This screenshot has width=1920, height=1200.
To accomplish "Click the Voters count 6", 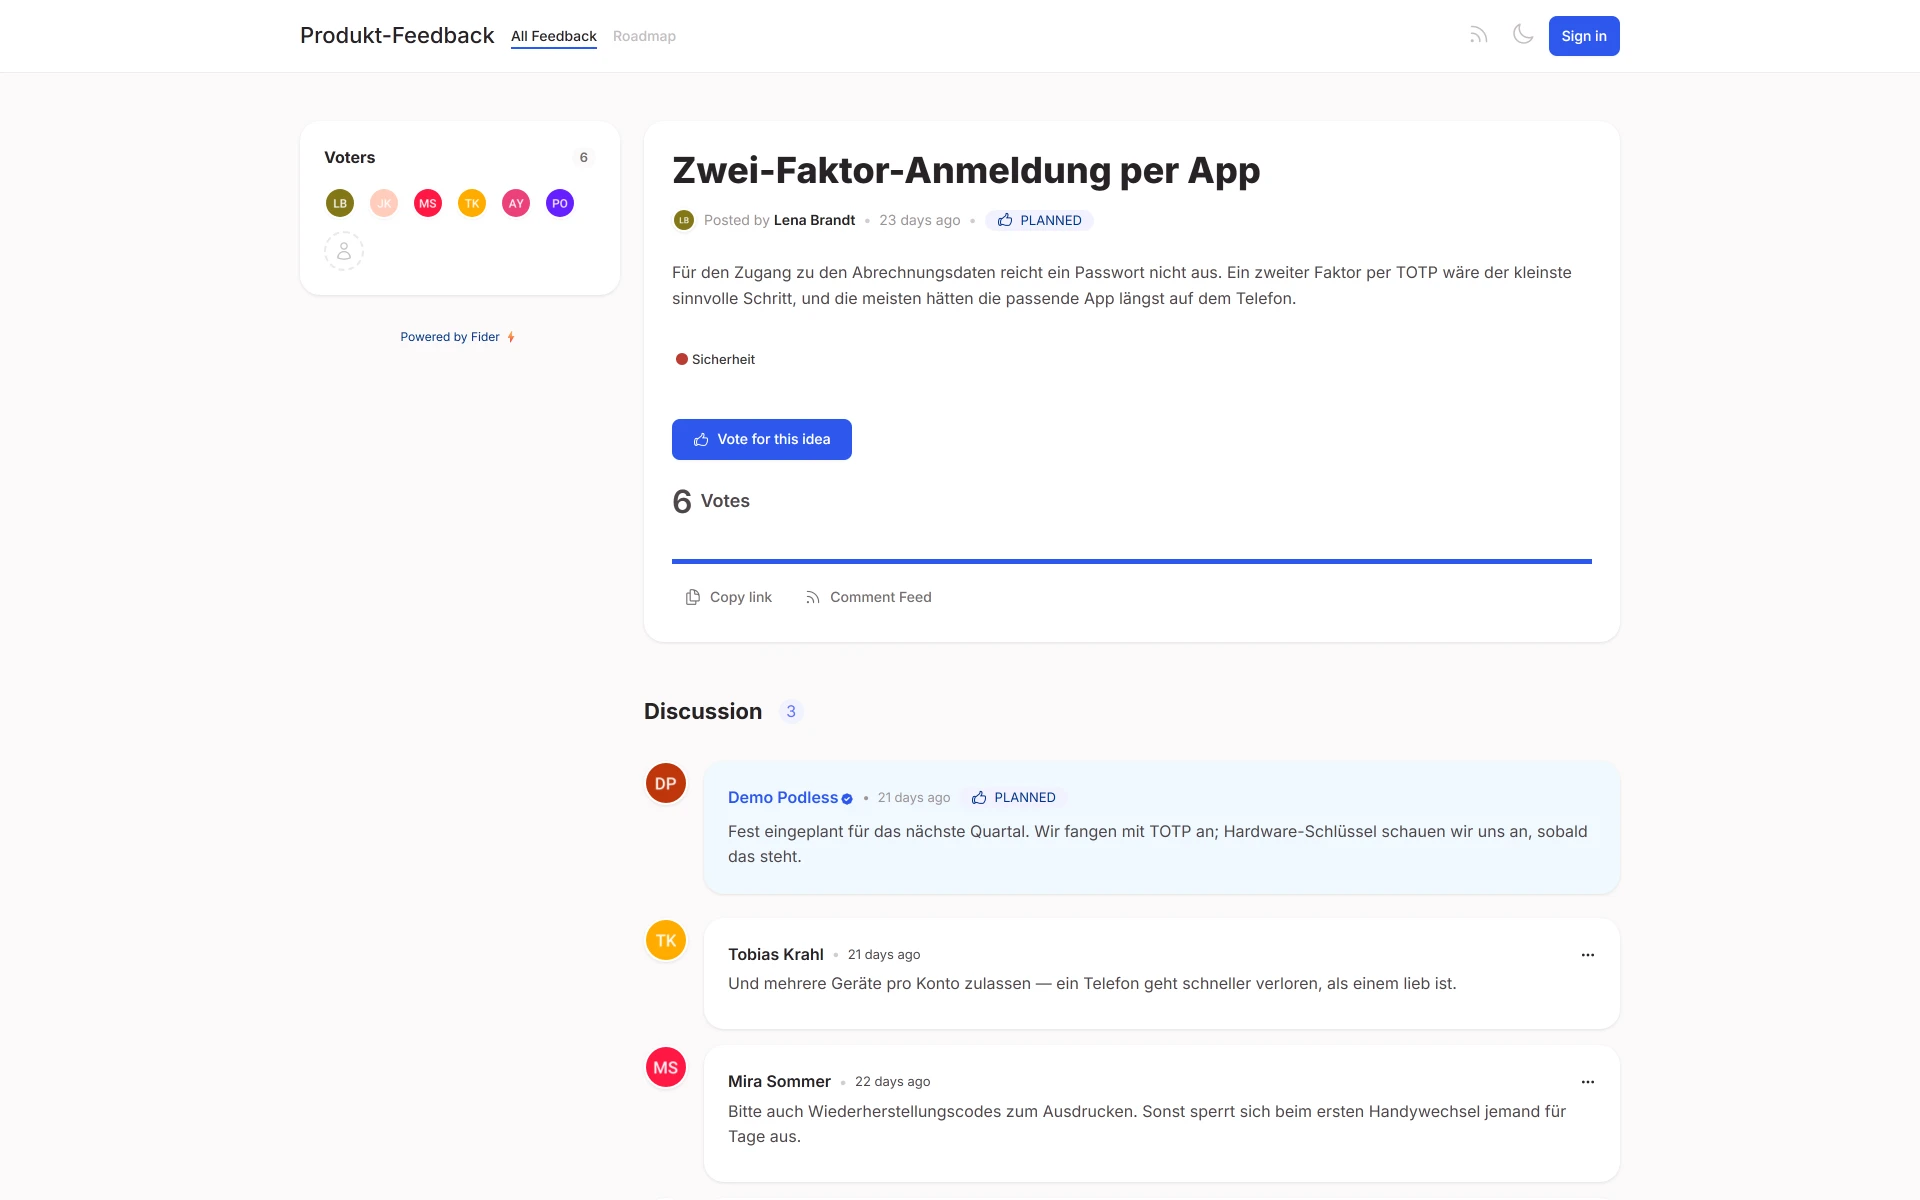I will click(x=584, y=157).
